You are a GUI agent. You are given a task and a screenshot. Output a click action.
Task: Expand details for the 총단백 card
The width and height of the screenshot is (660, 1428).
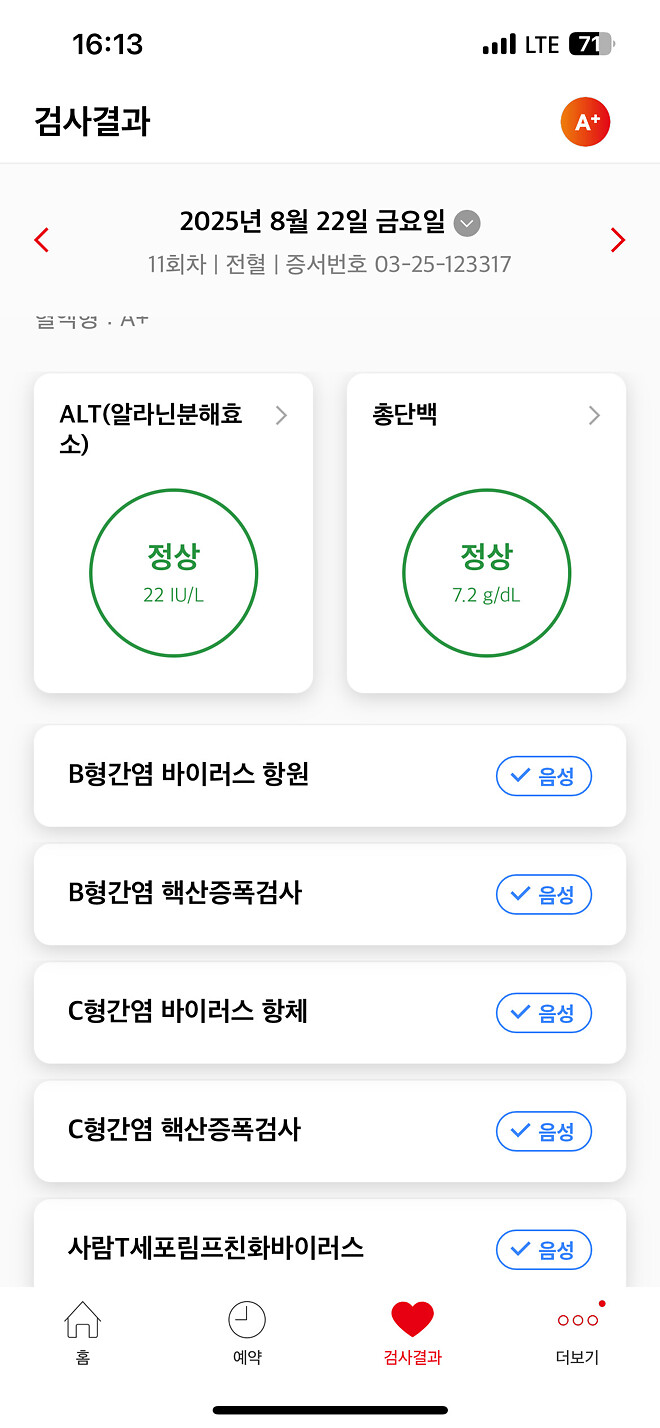(594, 415)
